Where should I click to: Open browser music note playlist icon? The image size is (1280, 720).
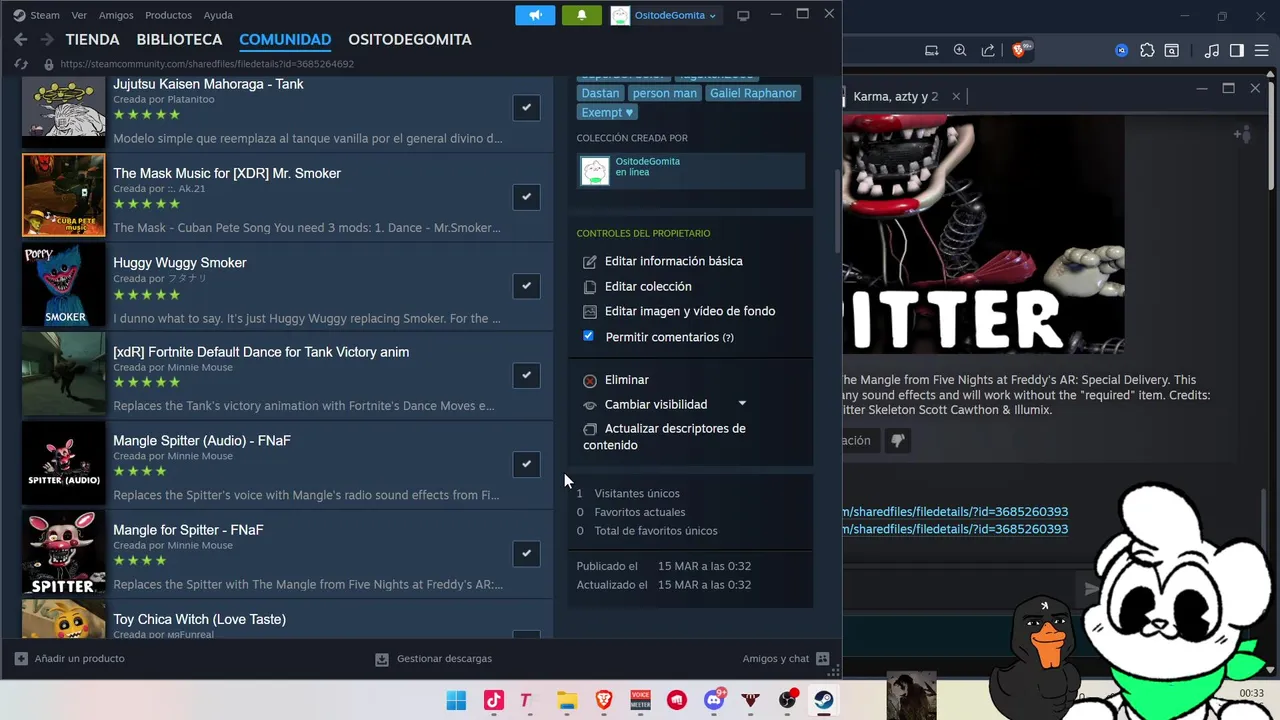point(1212,50)
